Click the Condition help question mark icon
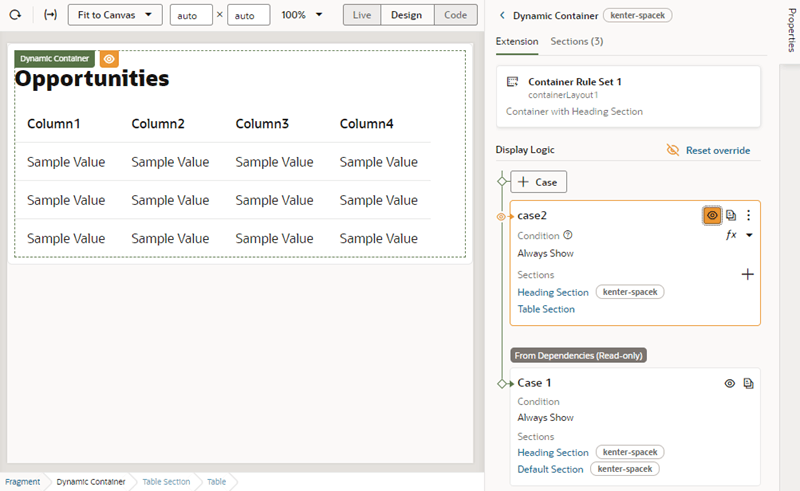This screenshot has height=491, width=800. click(x=568, y=235)
